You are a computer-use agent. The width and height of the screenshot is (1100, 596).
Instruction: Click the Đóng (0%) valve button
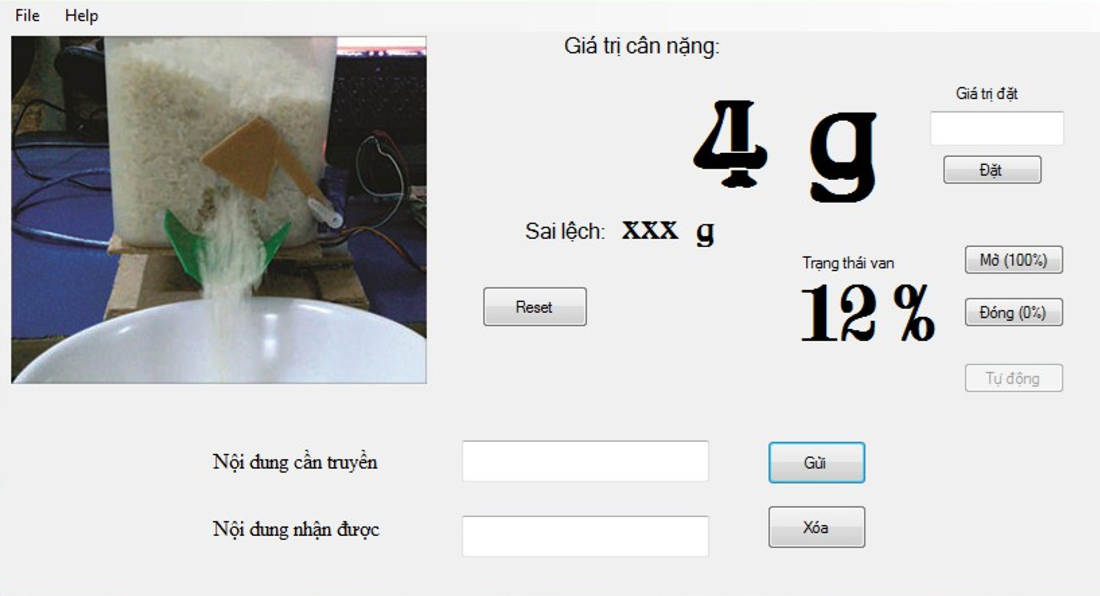pyautogui.click(x=1014, y=313)
